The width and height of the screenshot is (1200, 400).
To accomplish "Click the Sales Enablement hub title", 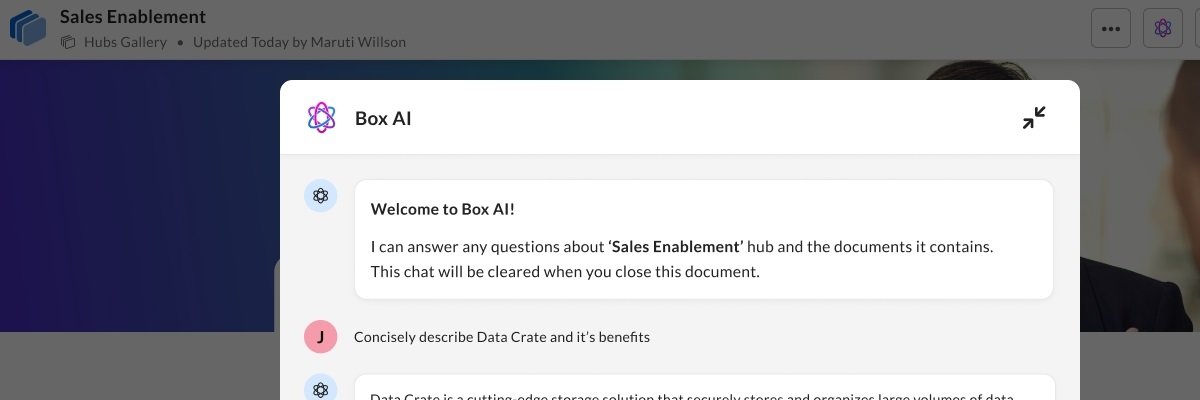I will point(133,17).
